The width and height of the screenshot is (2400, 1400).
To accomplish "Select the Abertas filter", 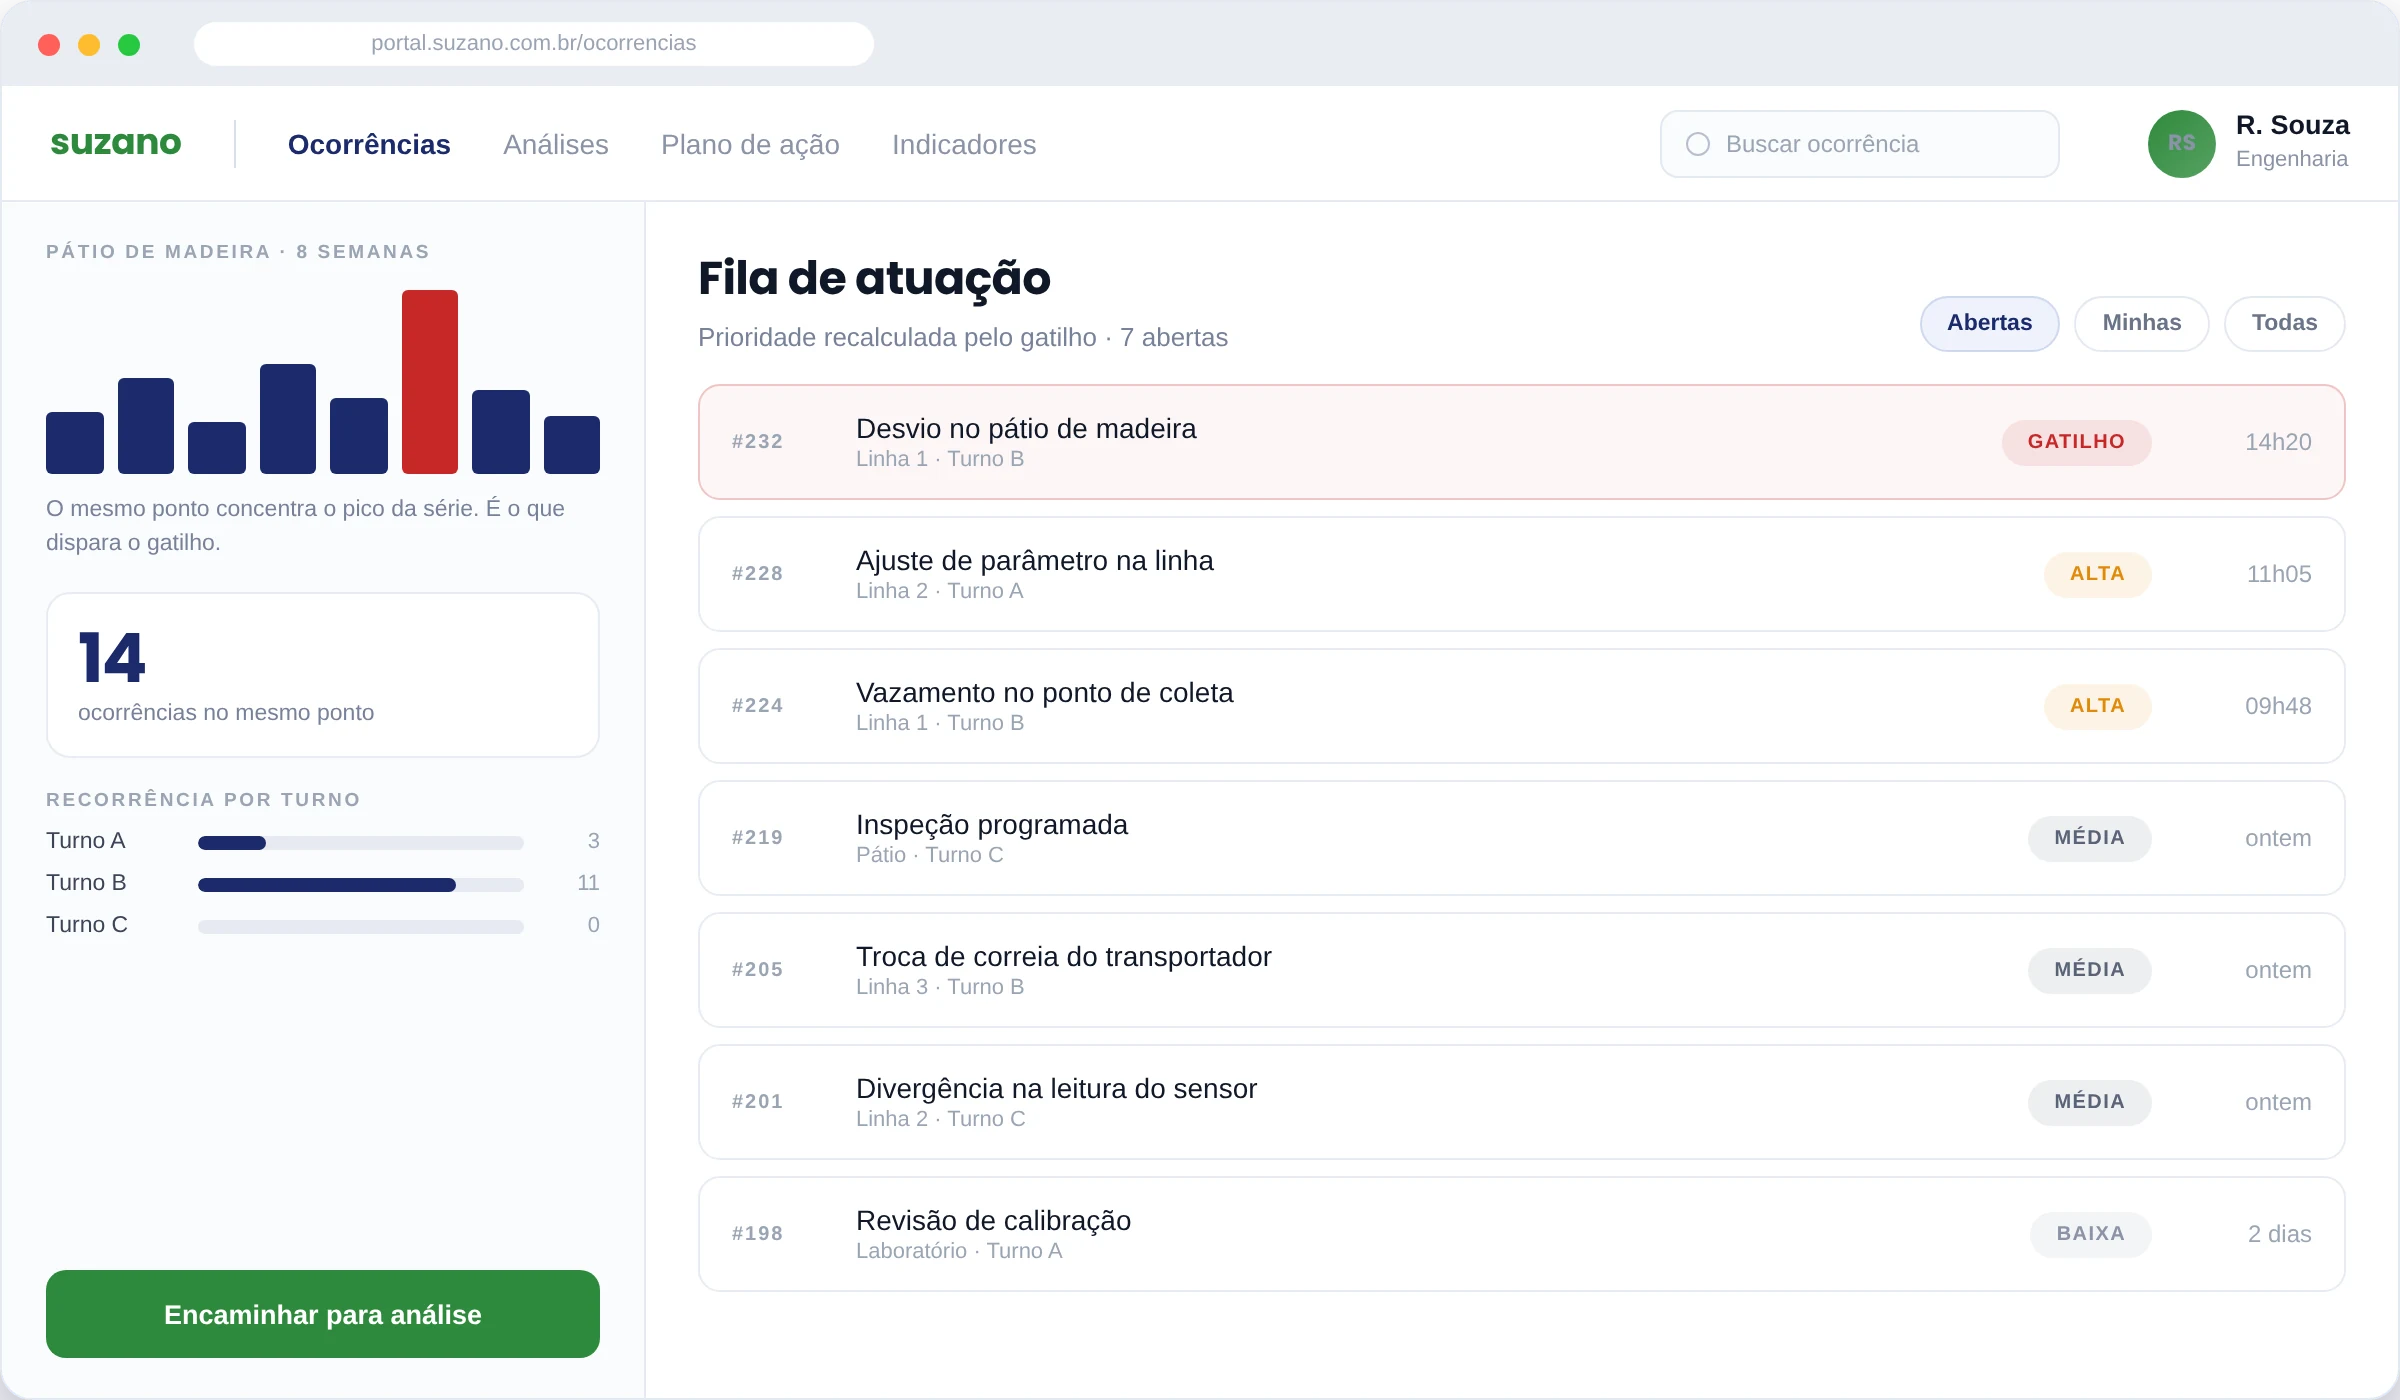I will click(1990, 323).
